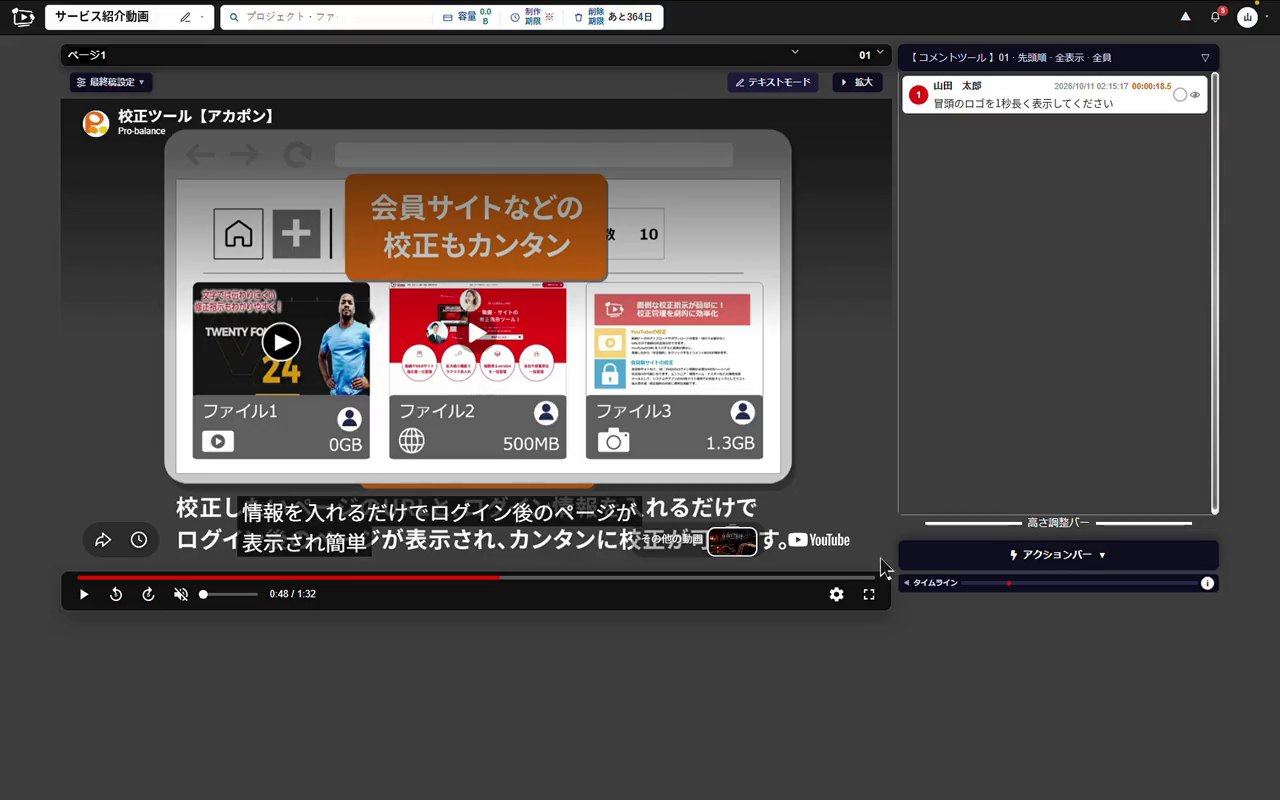The height and width of the screenshot is (800, 1280).
Task: Open the 最終稿設定 dropdown
Action: click(x=111, y=82)
